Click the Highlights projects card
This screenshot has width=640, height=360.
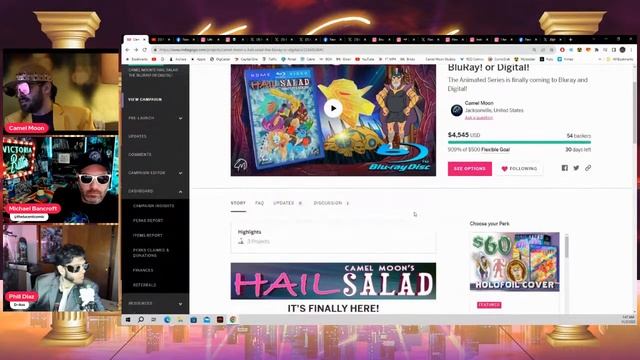click(x=333, y=237)
